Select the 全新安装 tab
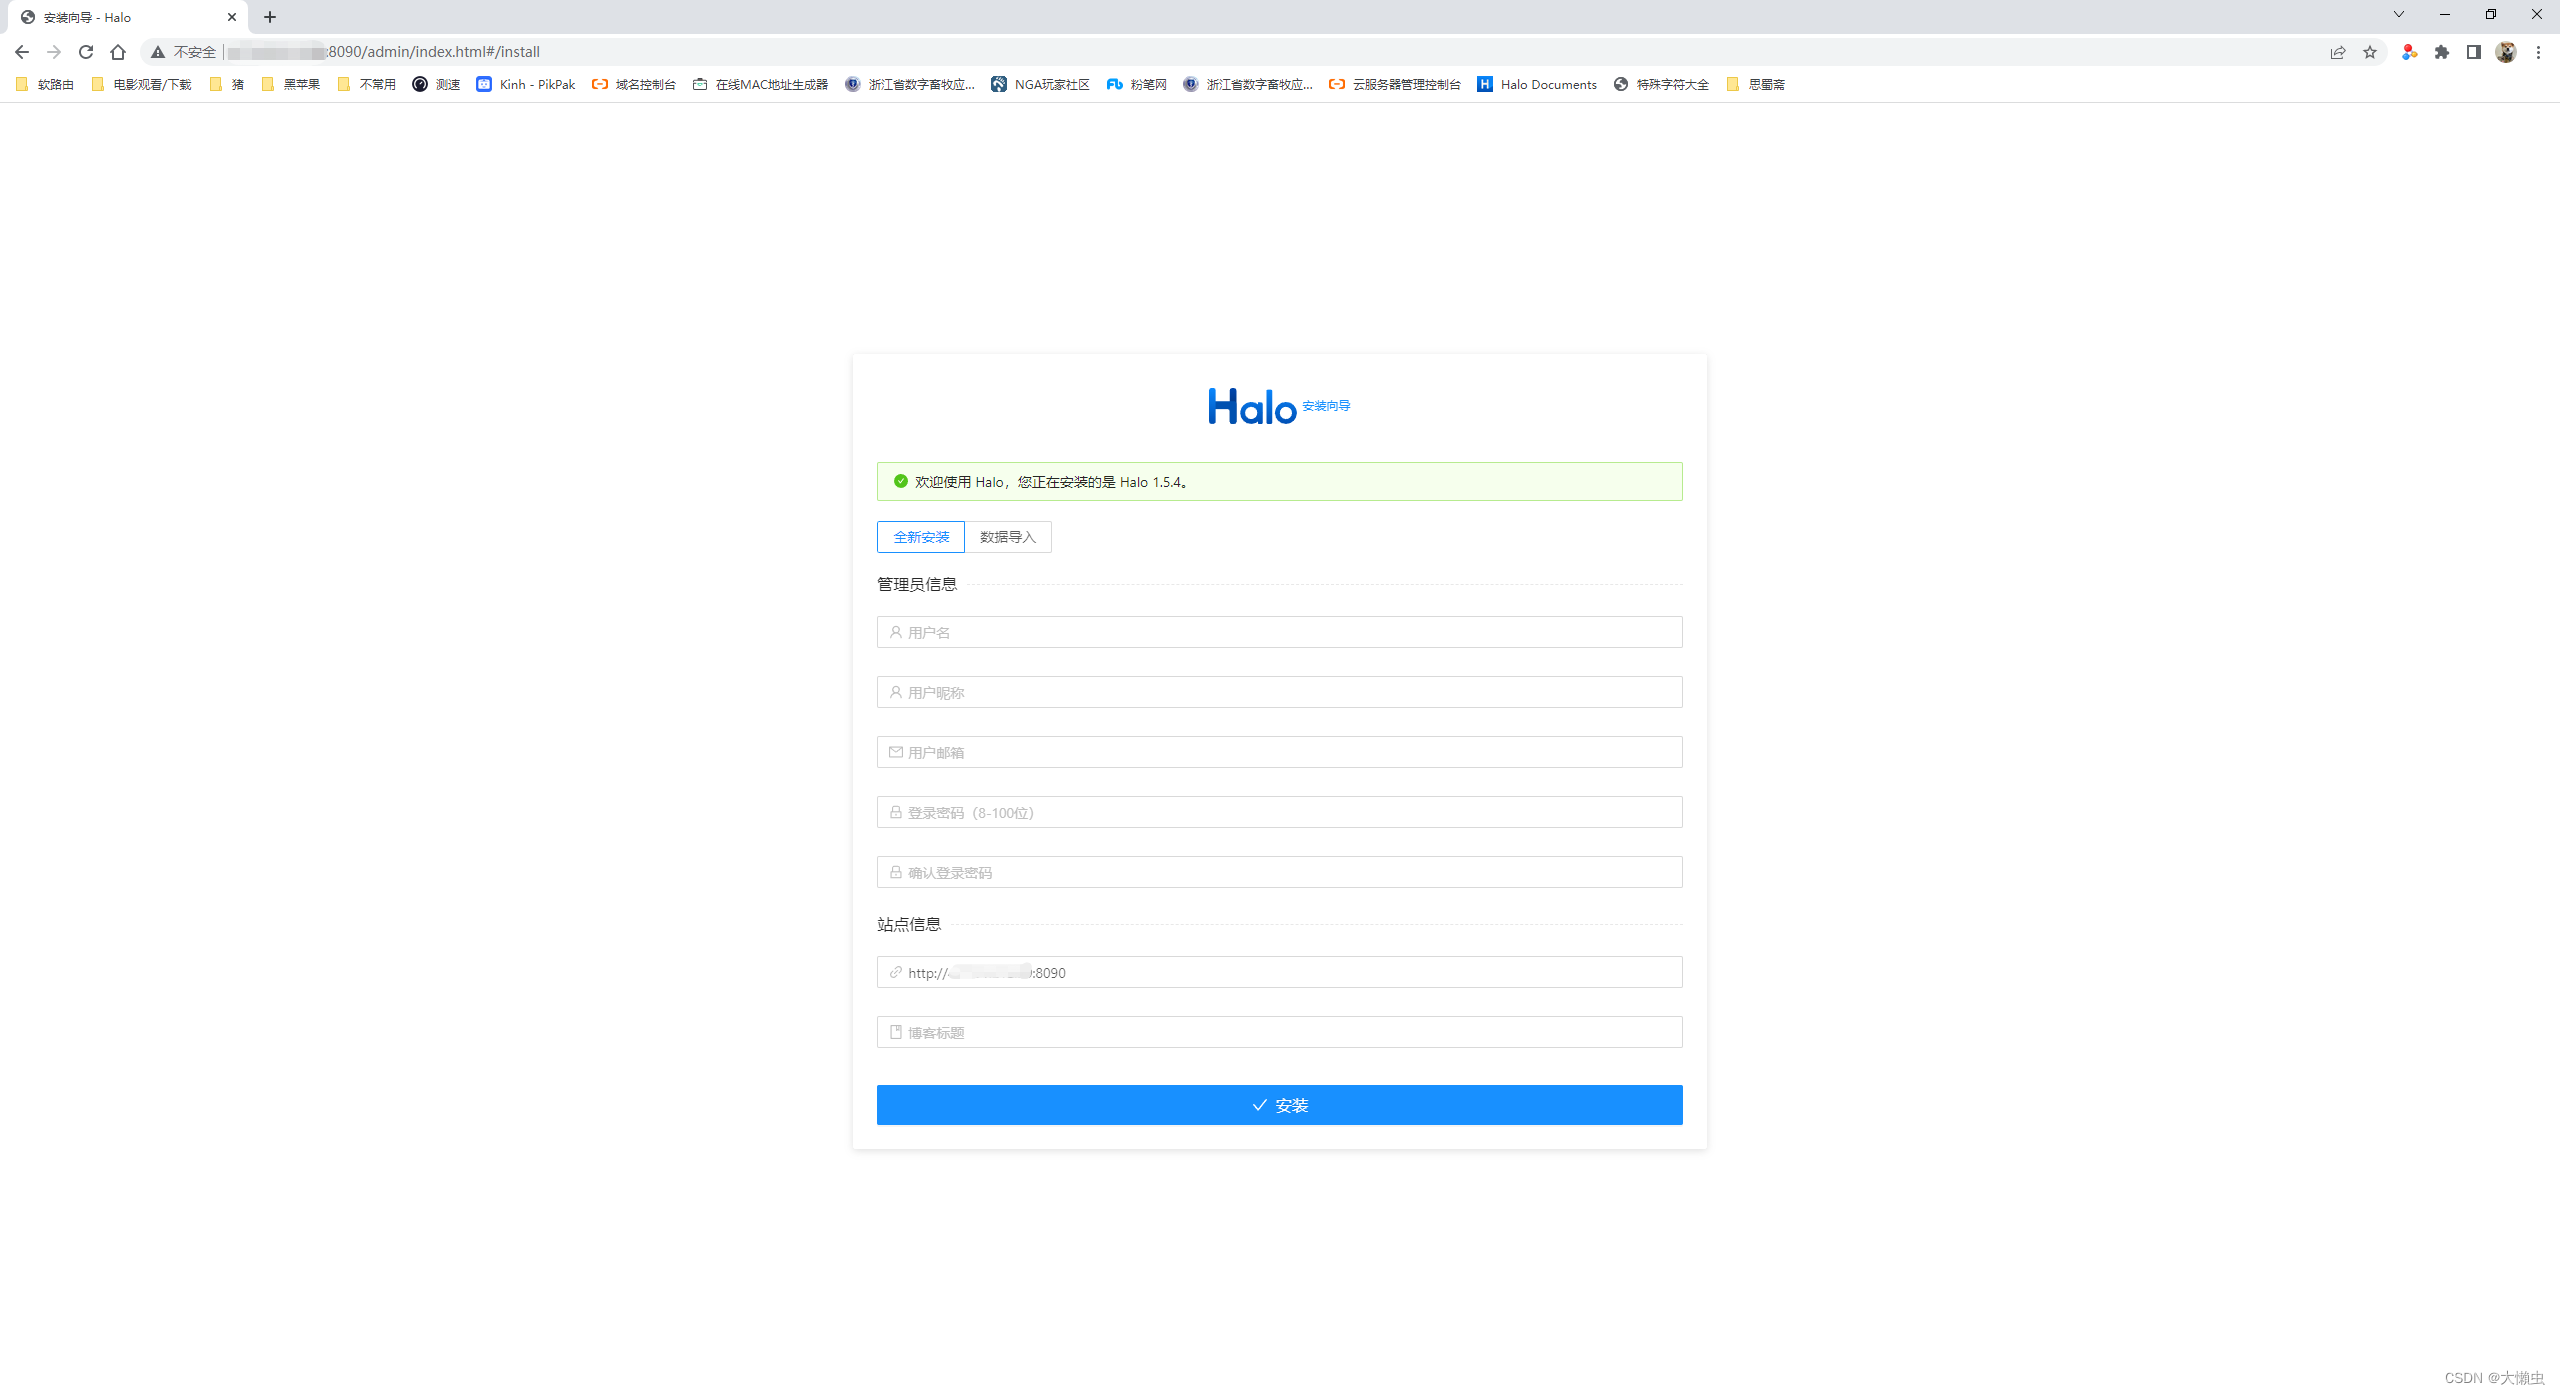 click(921, 537)
